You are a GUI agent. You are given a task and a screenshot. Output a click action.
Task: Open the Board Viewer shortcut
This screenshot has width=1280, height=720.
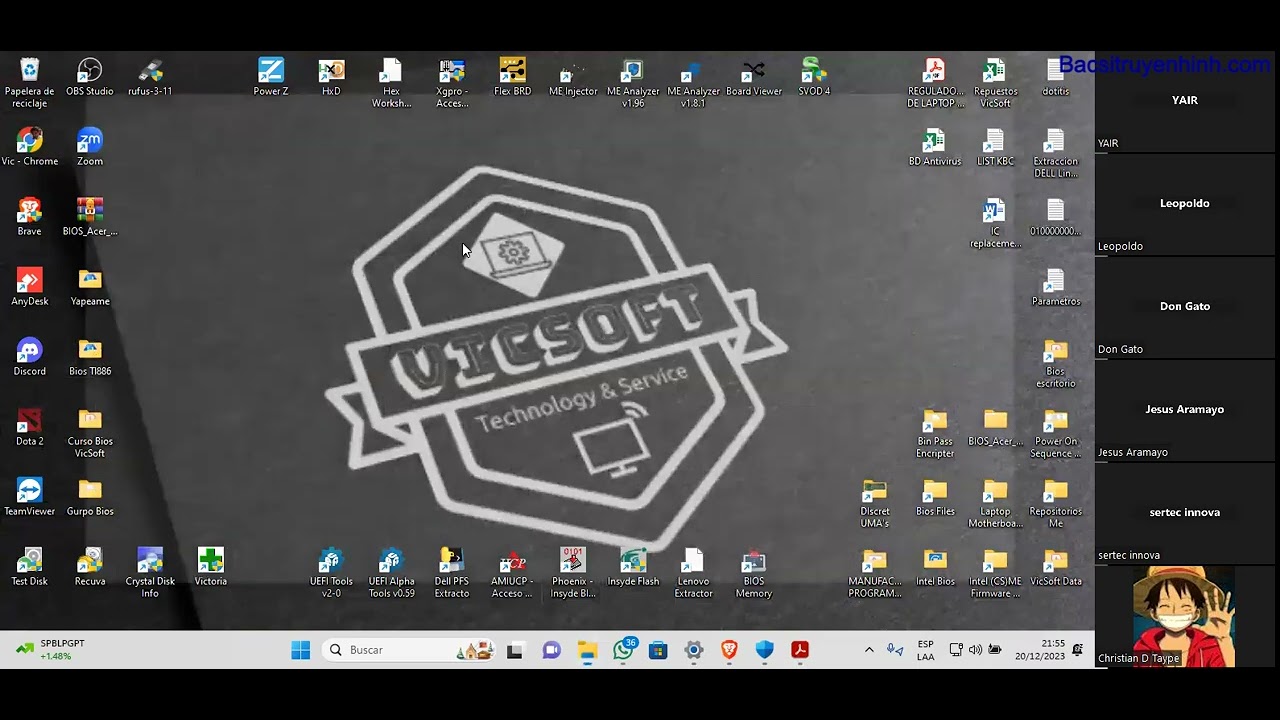(754, 77)
